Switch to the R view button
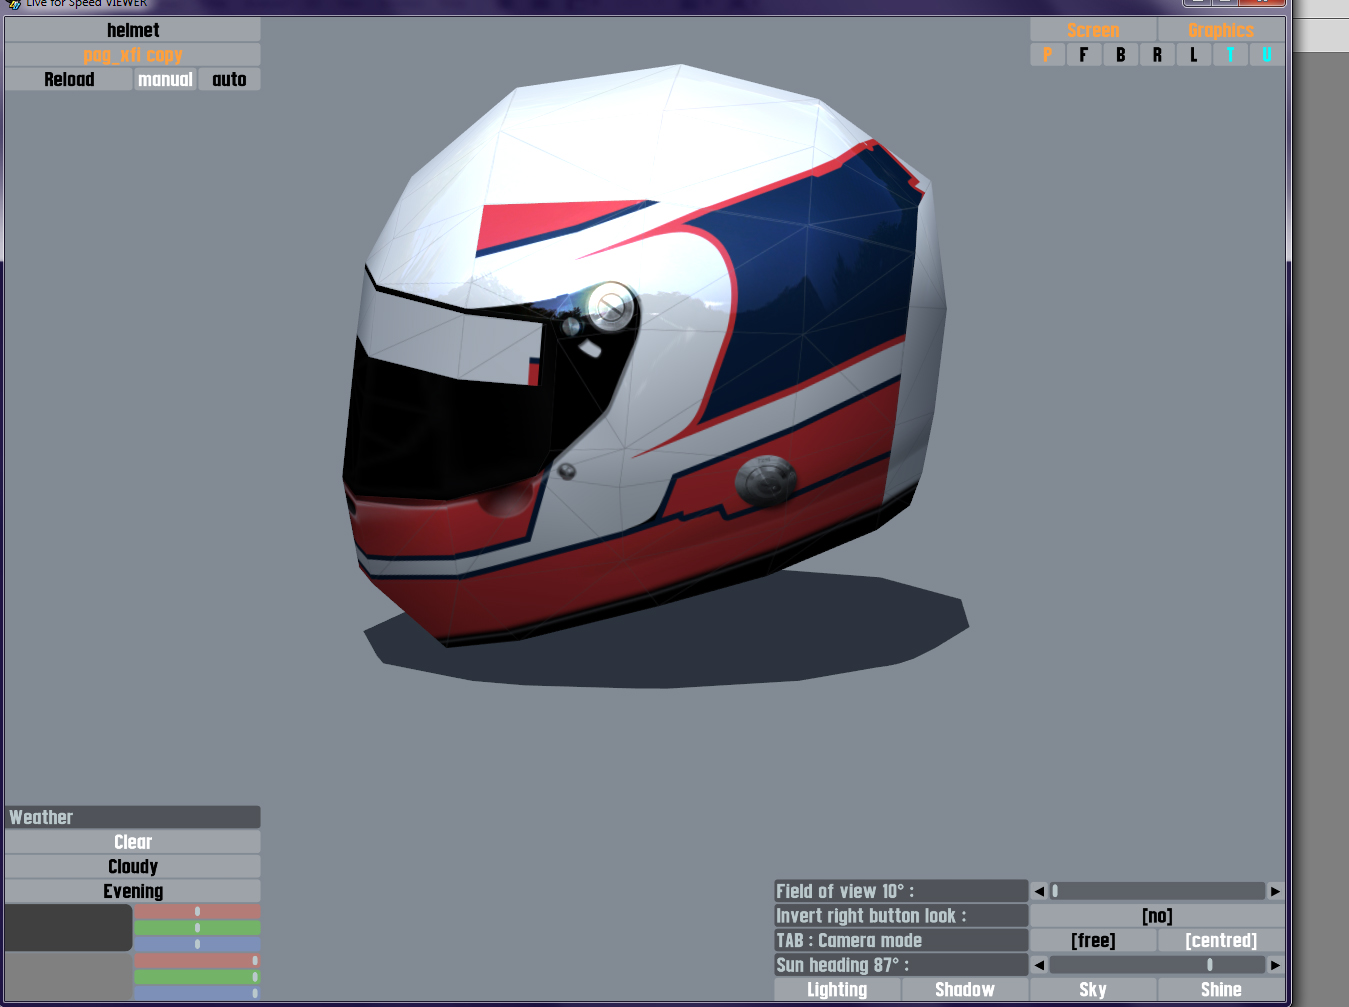Screen dimensions: 1349x1007 coord(1157,55)
